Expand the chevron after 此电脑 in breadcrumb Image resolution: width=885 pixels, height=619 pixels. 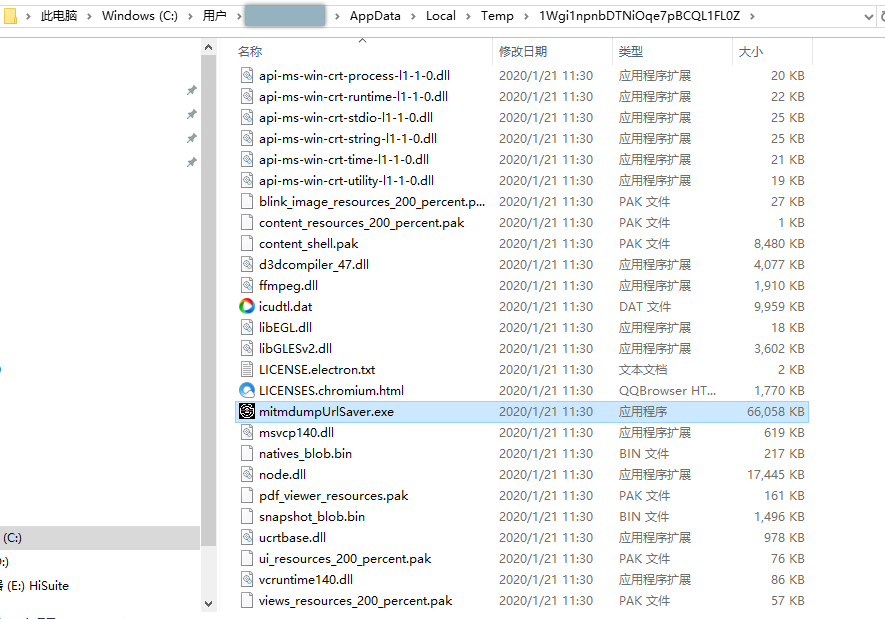point(89,16)
